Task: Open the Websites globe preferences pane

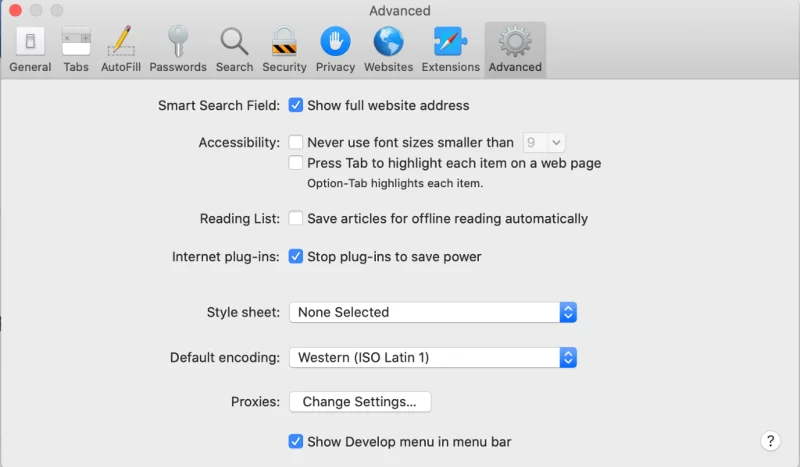Action: pyautogui.click(x=388, y=50)
